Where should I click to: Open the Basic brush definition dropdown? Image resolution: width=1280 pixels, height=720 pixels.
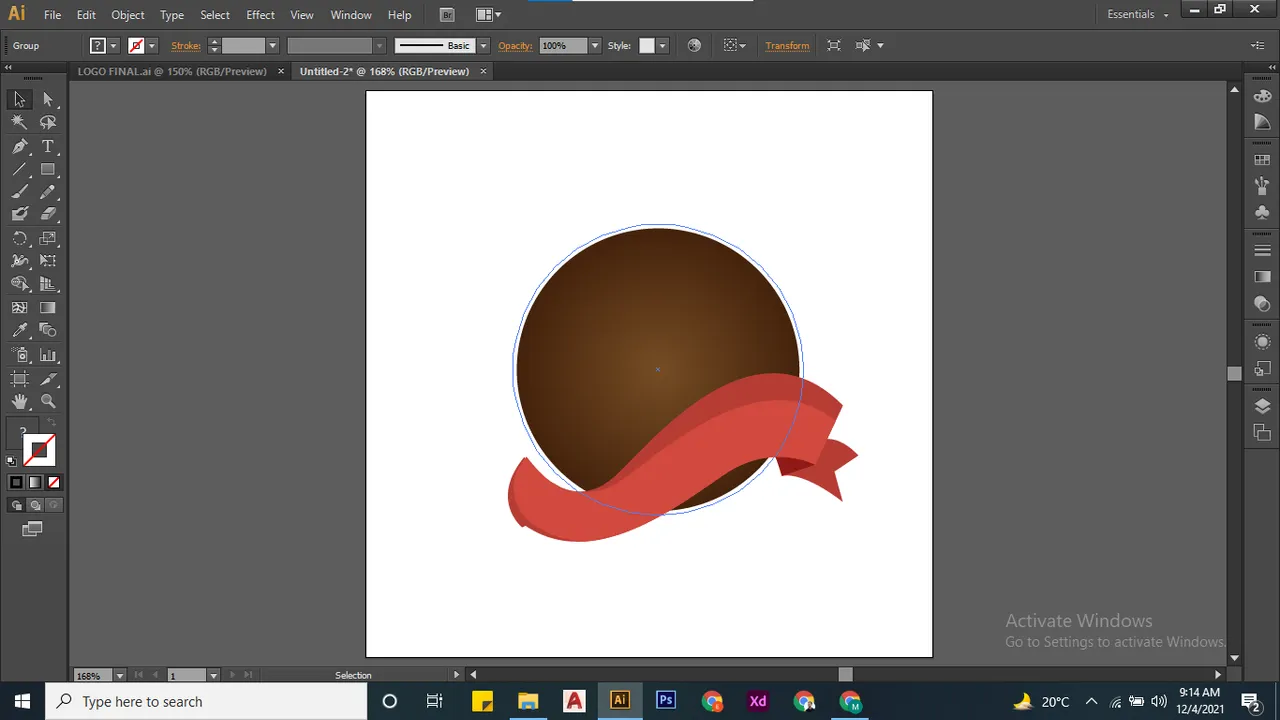coord(484,46)
